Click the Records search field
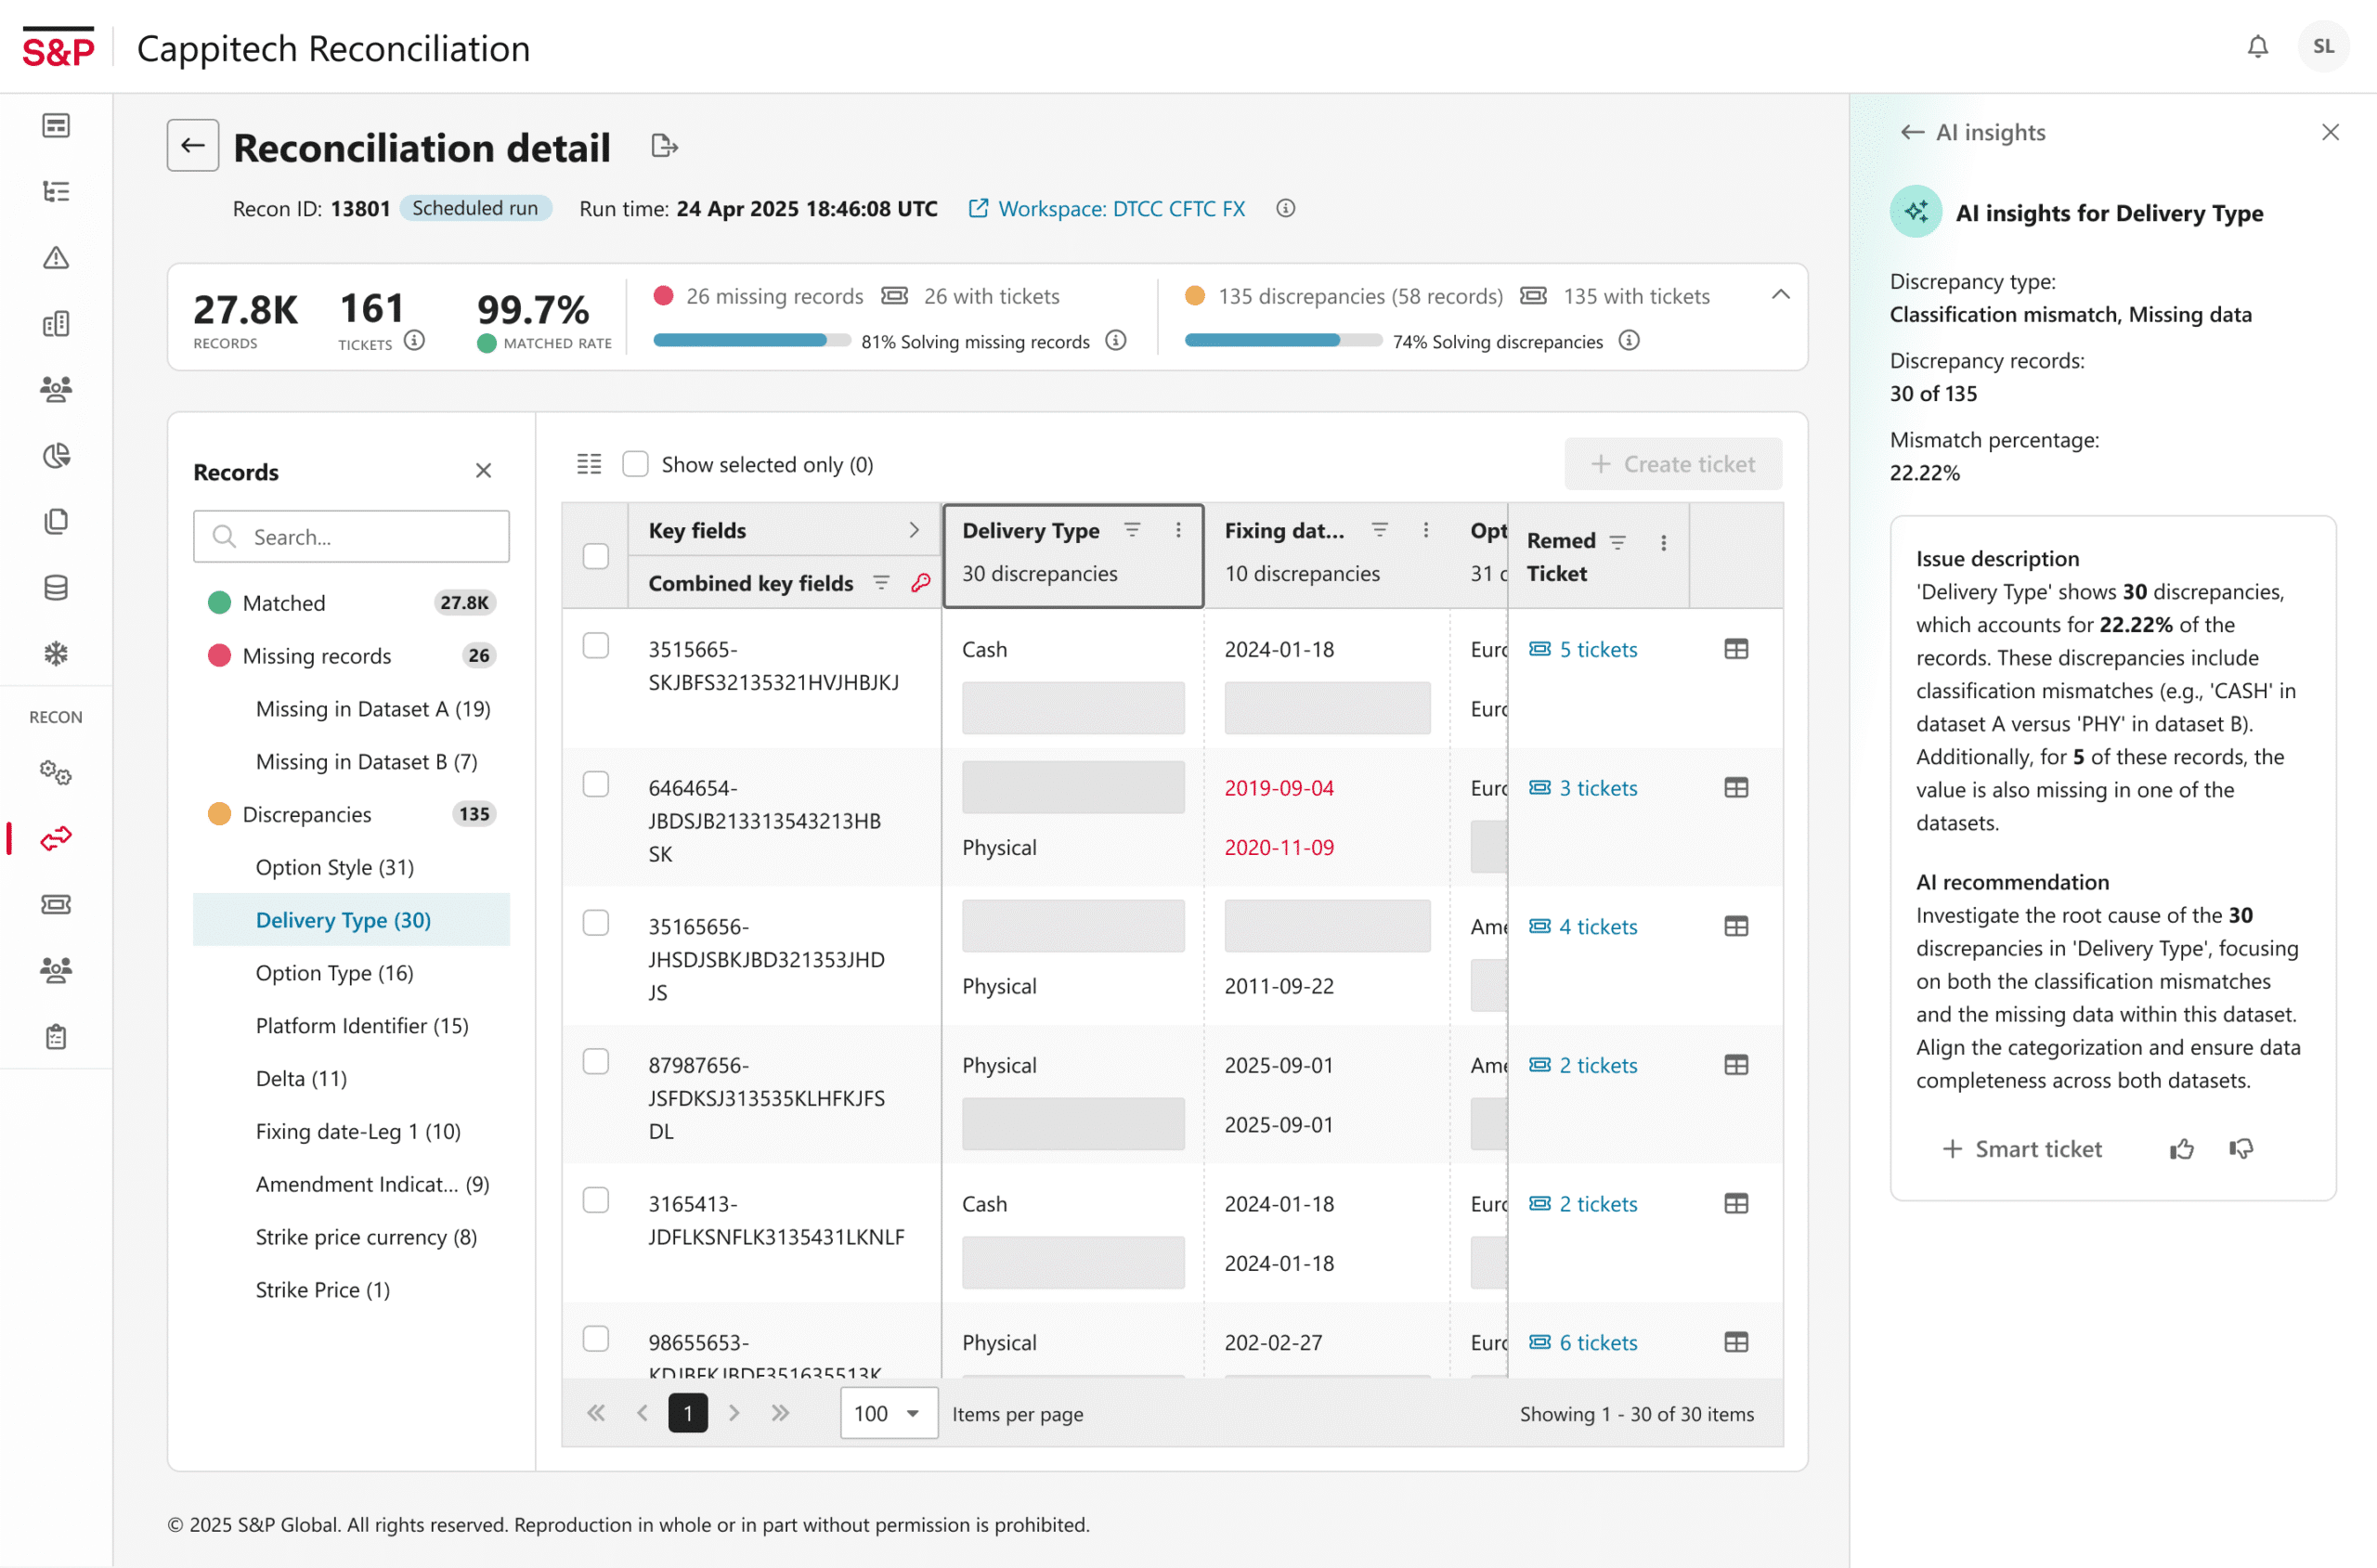Viewport: 2377px width, 1568px height. (x=351, y=537)
